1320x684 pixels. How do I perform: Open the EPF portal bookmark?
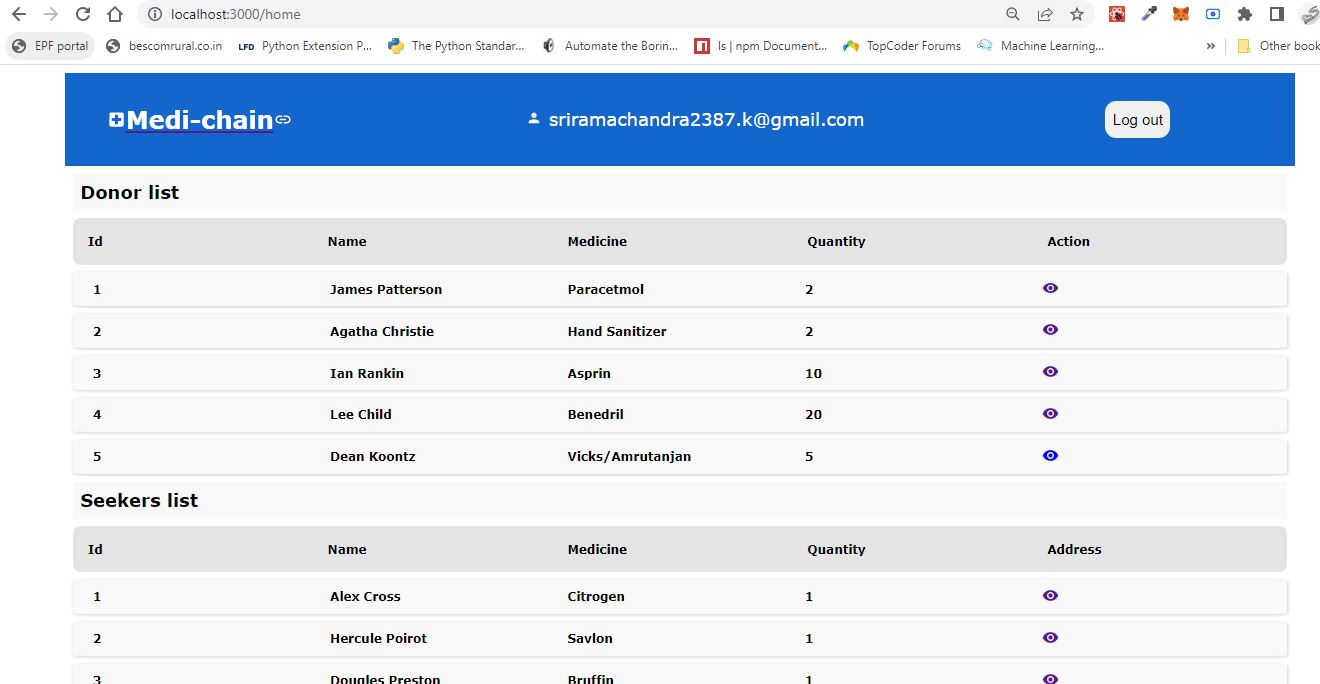tap(50, 46)
